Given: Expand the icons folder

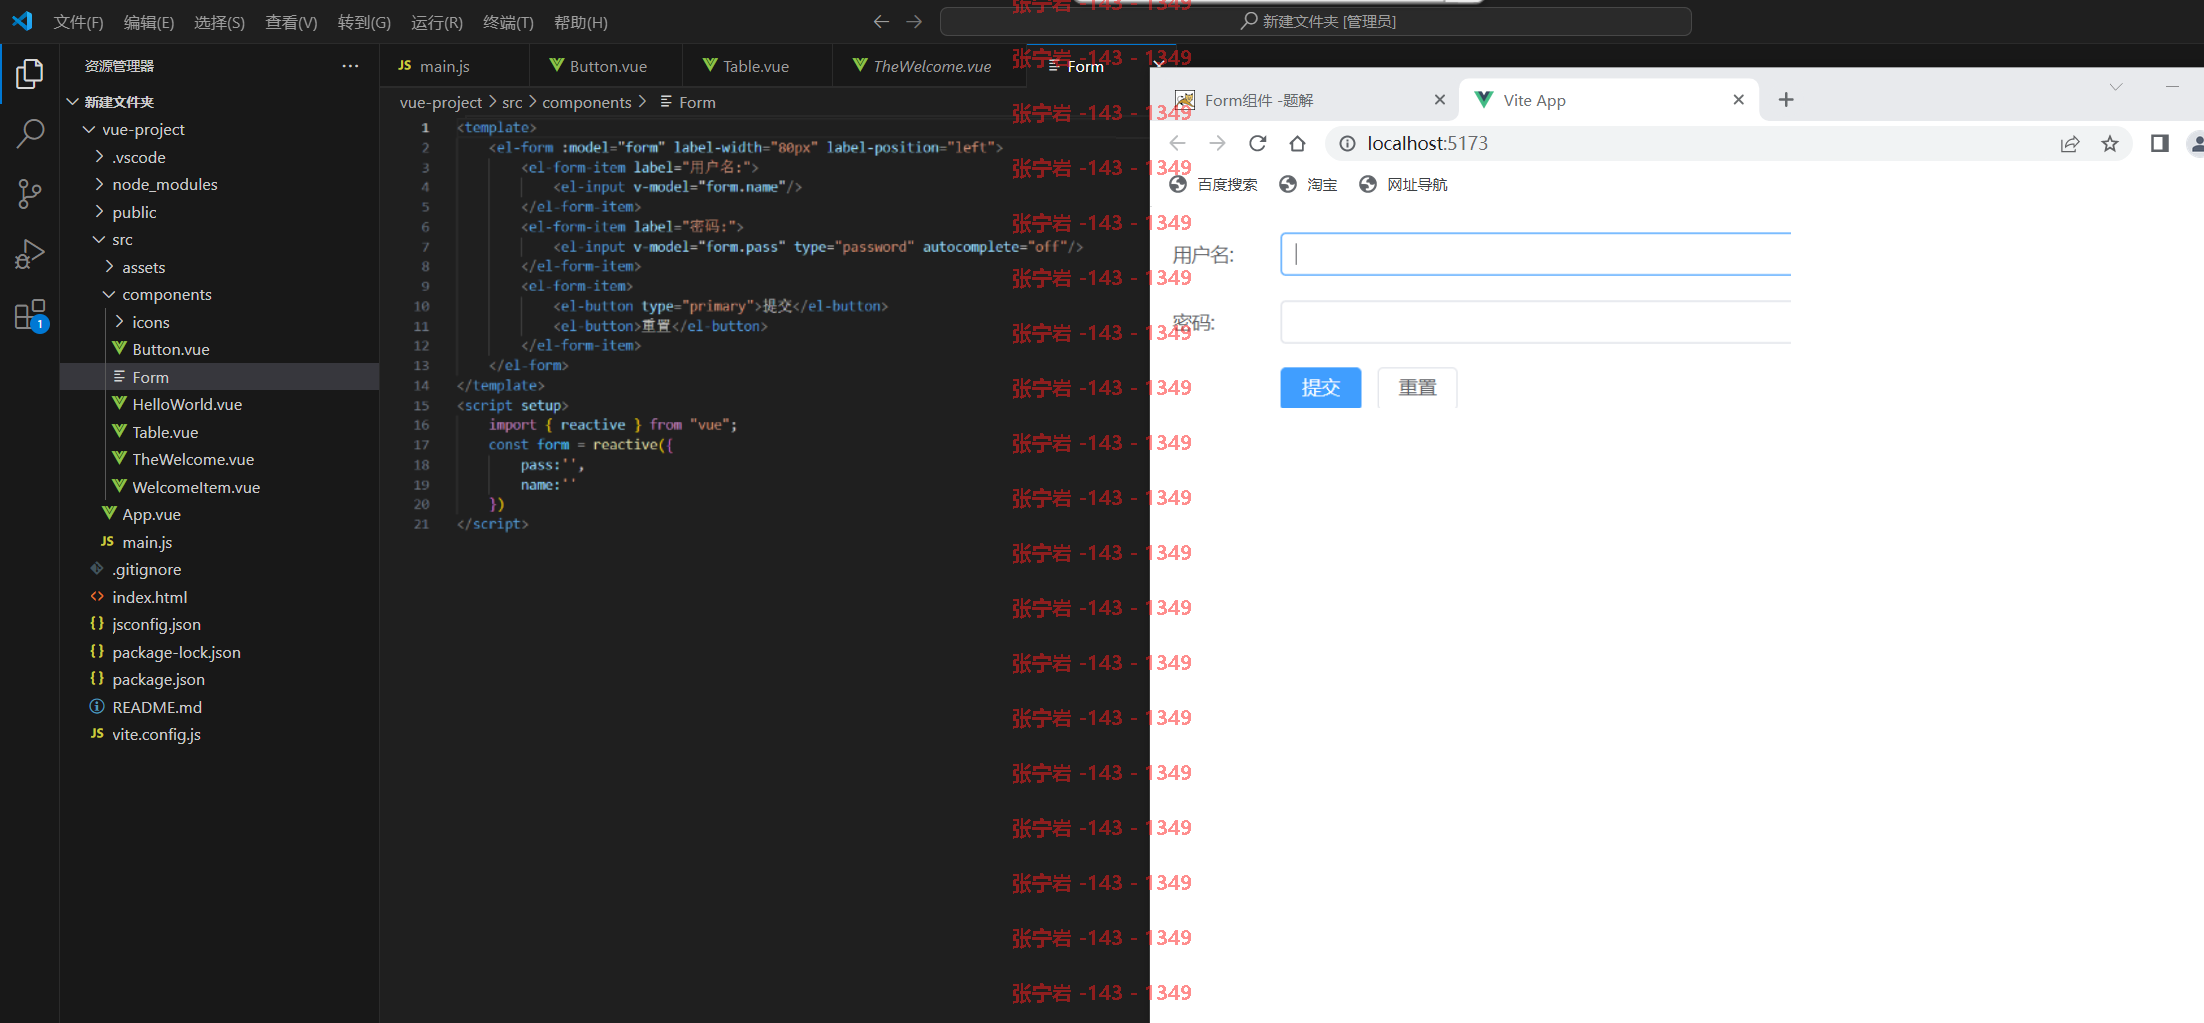Looking at the screenshot, I should (x=119, y=322).
